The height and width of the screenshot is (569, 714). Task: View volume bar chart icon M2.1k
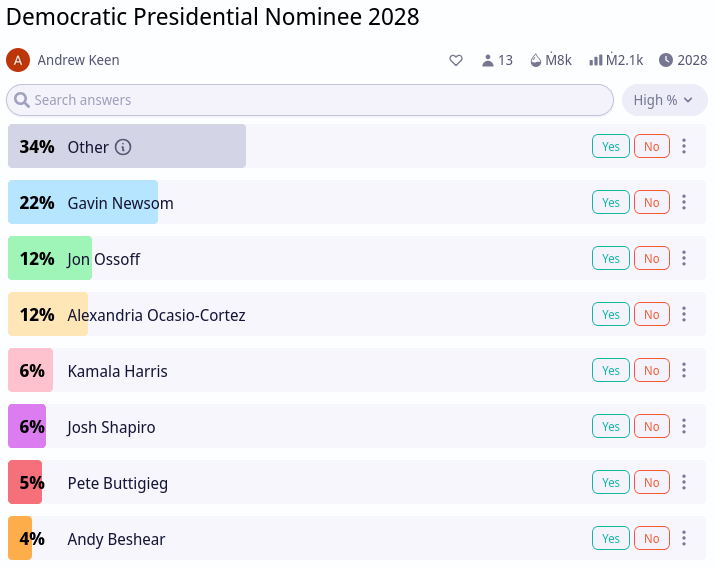(x=596, y=60)
